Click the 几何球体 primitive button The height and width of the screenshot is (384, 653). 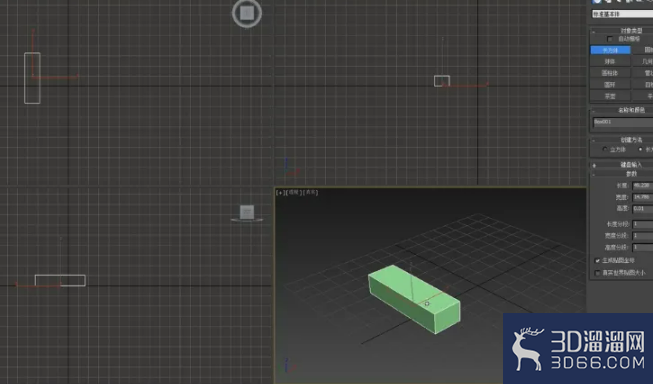(x=643, y=62)
